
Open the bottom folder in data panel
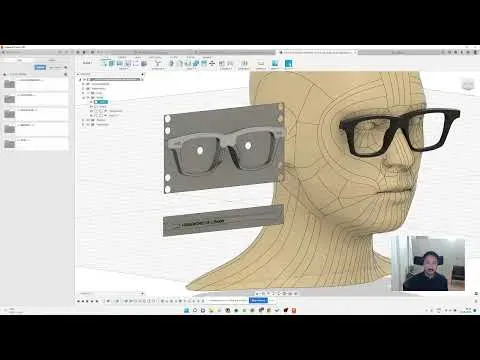point(36,144)
